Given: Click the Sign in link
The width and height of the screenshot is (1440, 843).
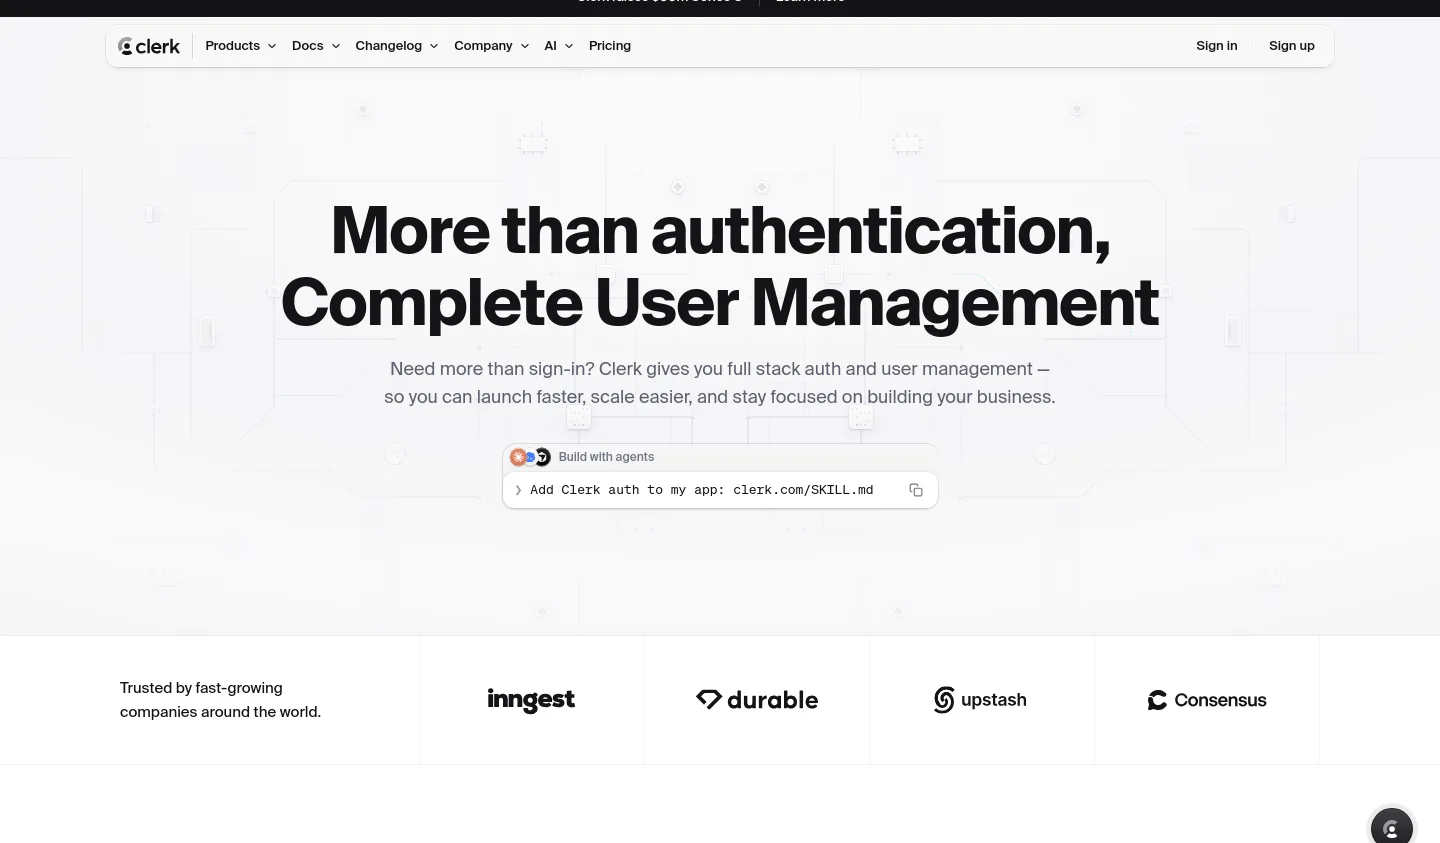Looking at the screenshot, I should [x=1216, y=46].
